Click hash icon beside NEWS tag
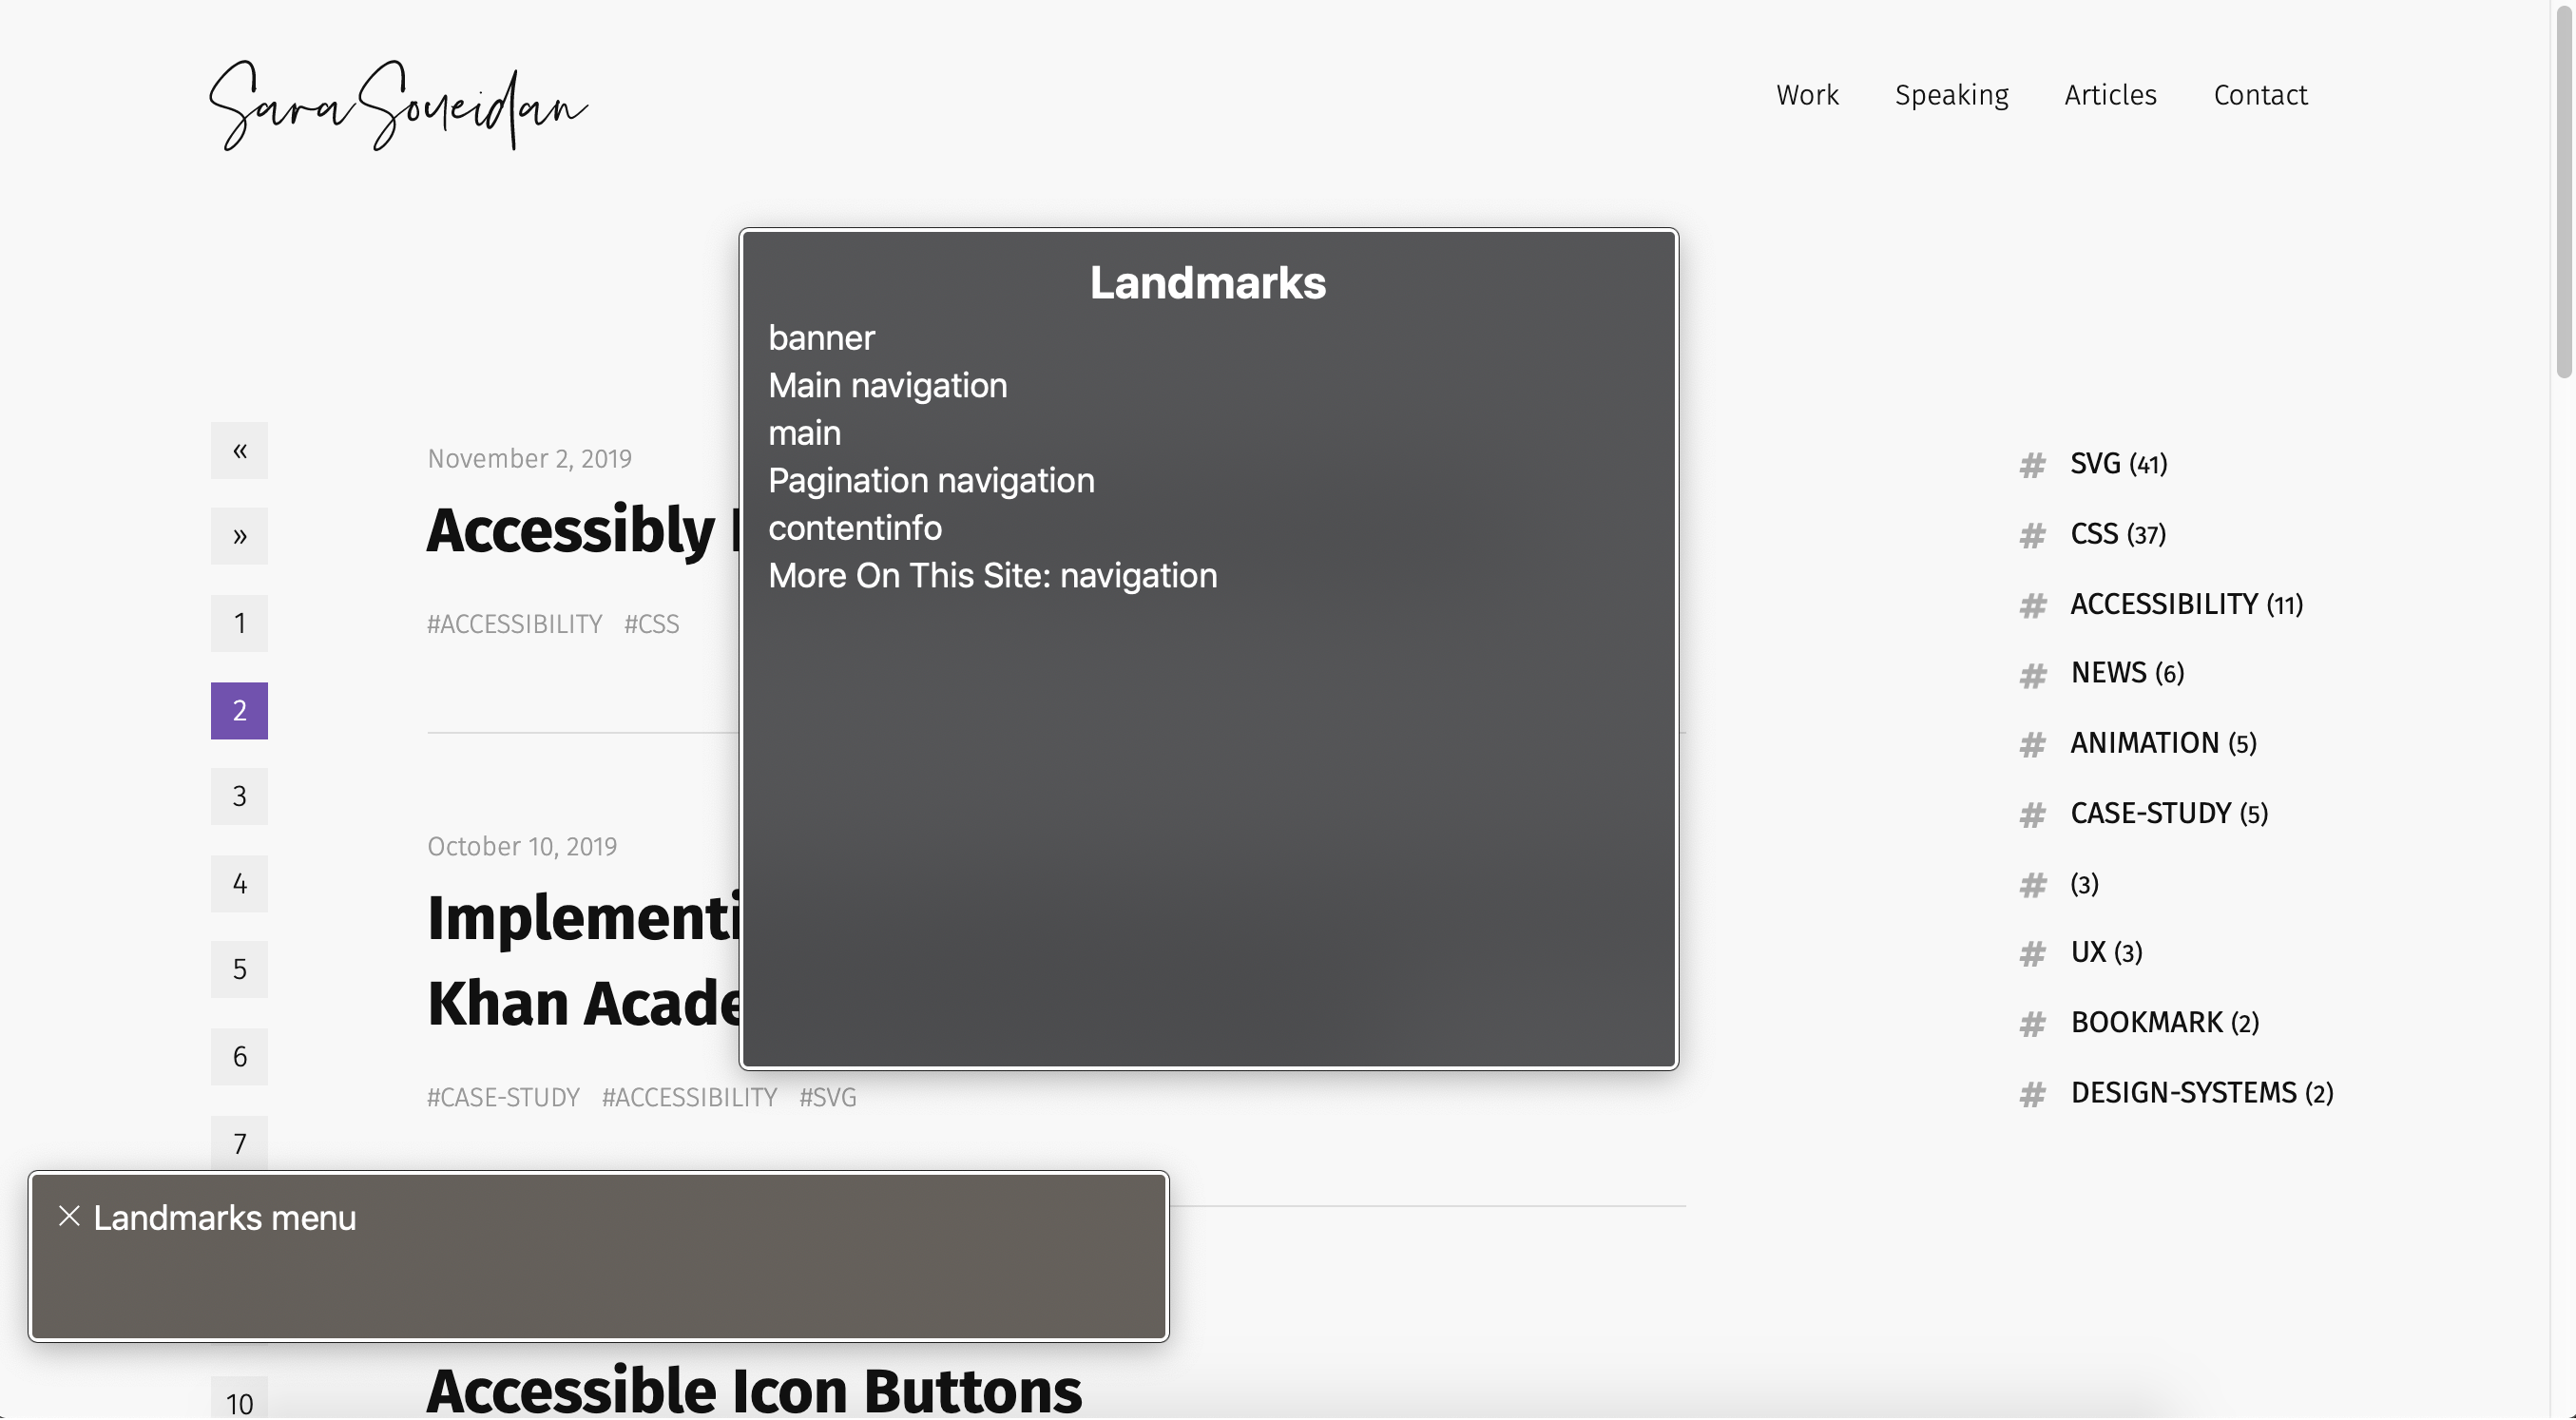Viewport: 2576px width, 1420px height. coord(2032,676)
